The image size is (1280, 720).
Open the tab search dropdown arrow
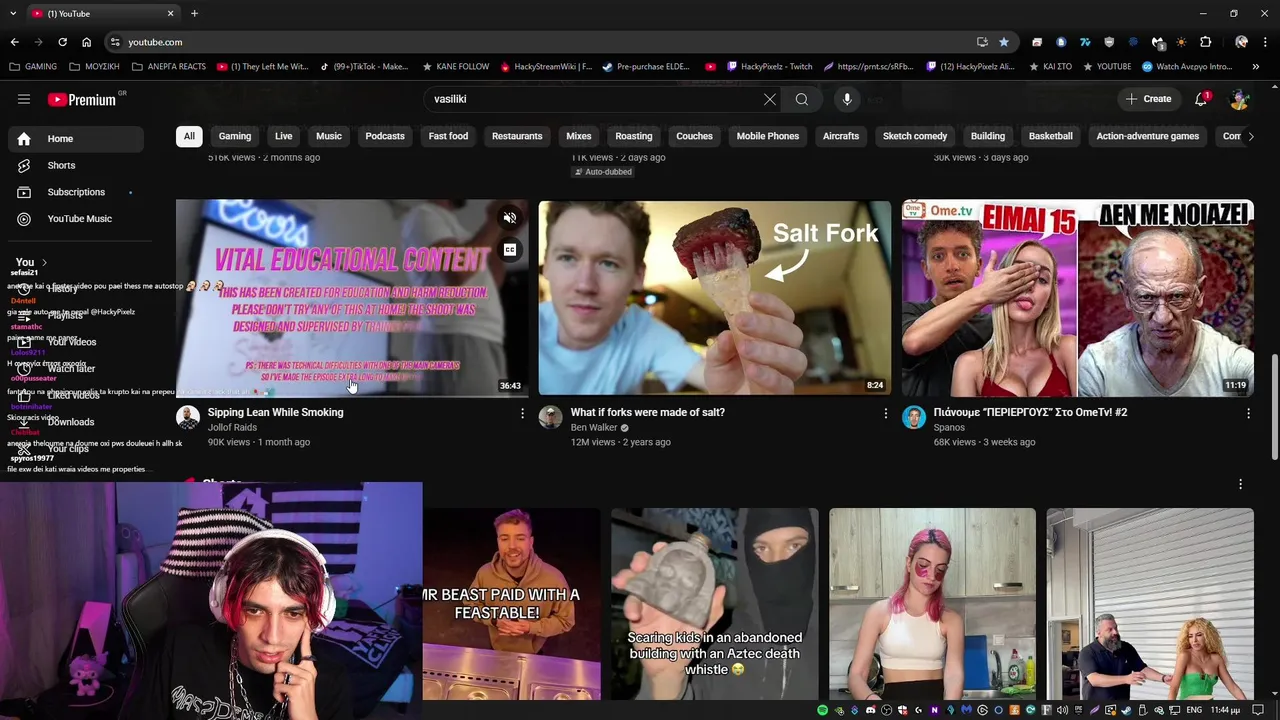click(13, 13)
